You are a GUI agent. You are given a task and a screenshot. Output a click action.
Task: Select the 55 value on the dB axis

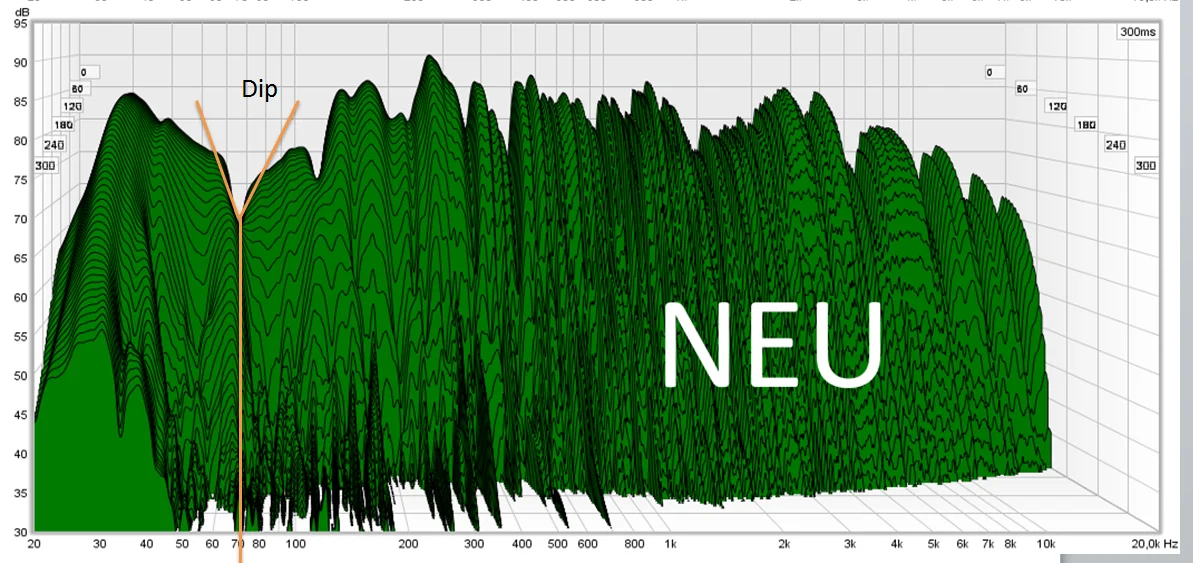coord(21,336)
